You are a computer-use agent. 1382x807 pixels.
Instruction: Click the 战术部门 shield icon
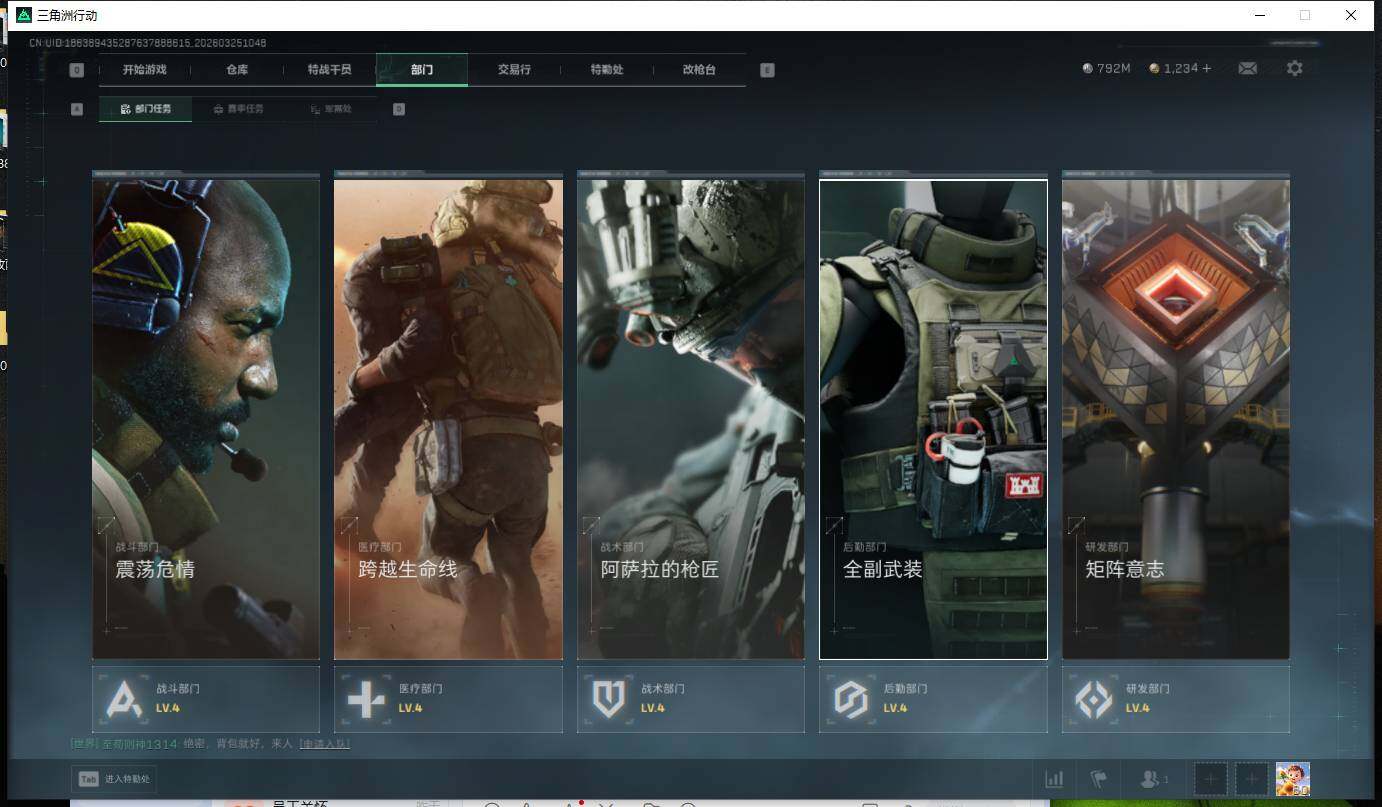click(609, 699)
